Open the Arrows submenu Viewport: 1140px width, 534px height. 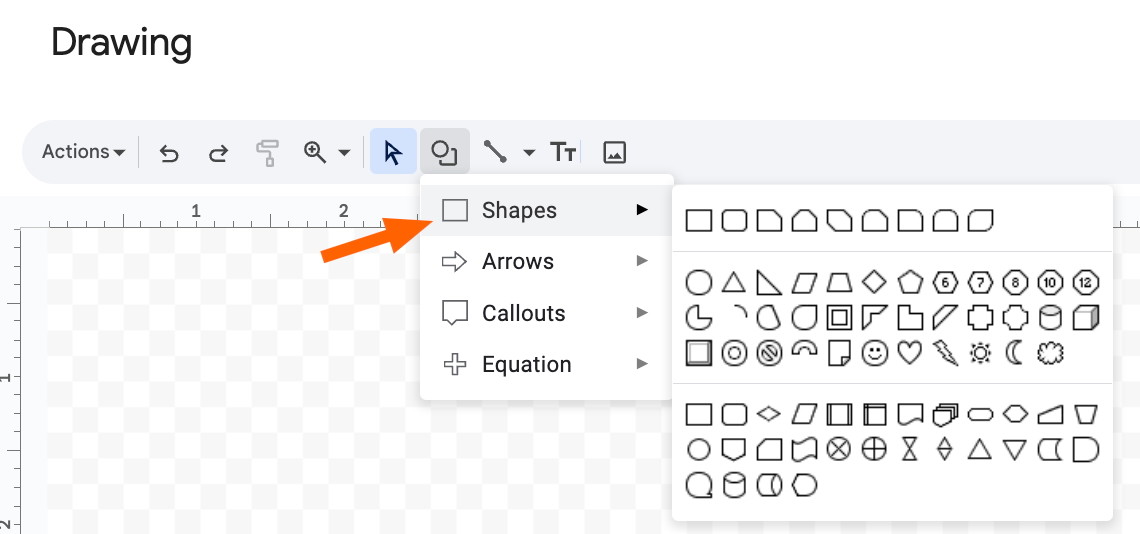pyautogui.click(x=546, y=261)
